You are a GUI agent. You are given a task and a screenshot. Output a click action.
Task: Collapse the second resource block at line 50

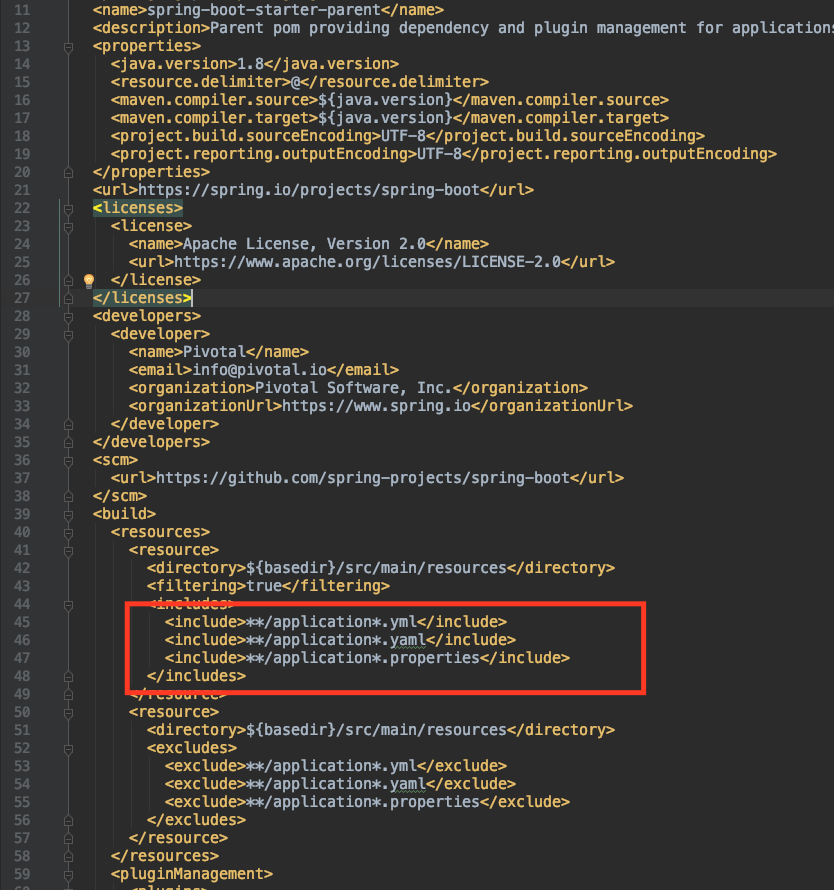point(67,711)
